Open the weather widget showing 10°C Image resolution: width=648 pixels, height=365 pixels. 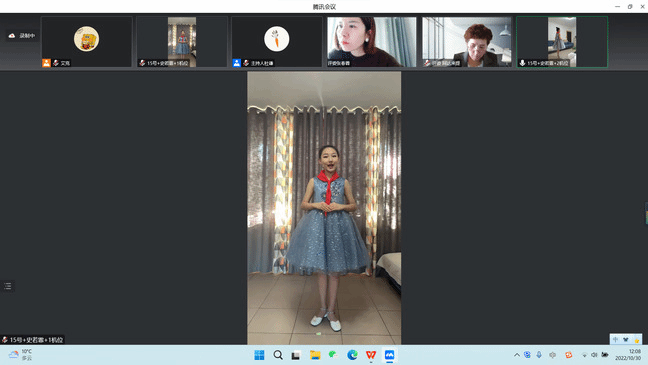pyautogui.click(x=21, y=355)
